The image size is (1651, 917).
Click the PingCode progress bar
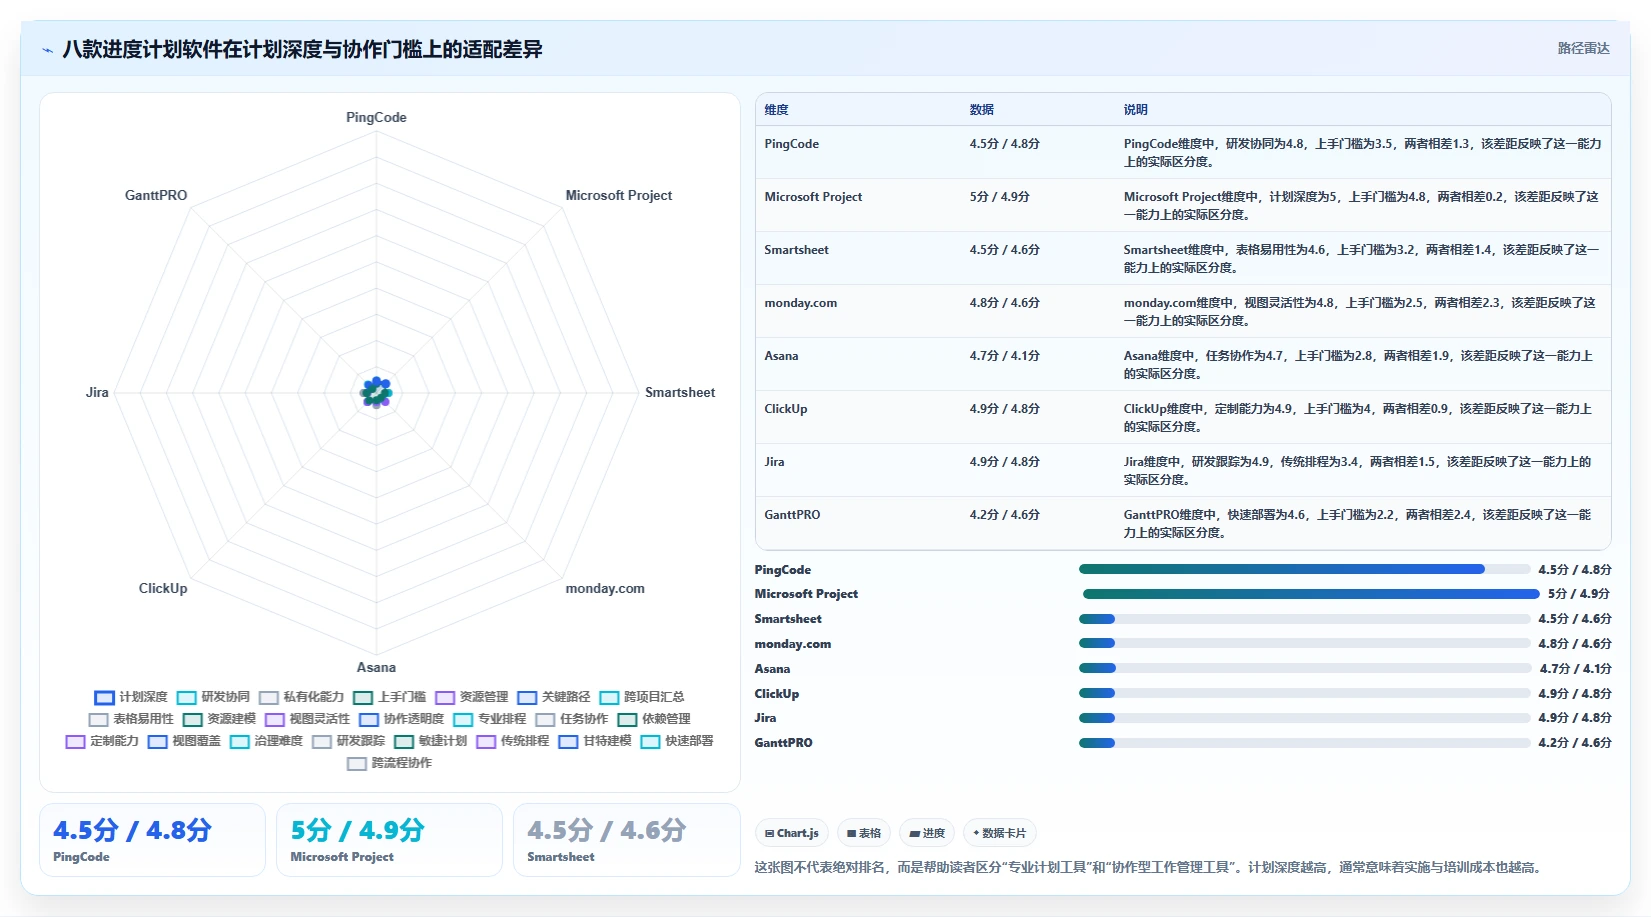point(1304,569)
